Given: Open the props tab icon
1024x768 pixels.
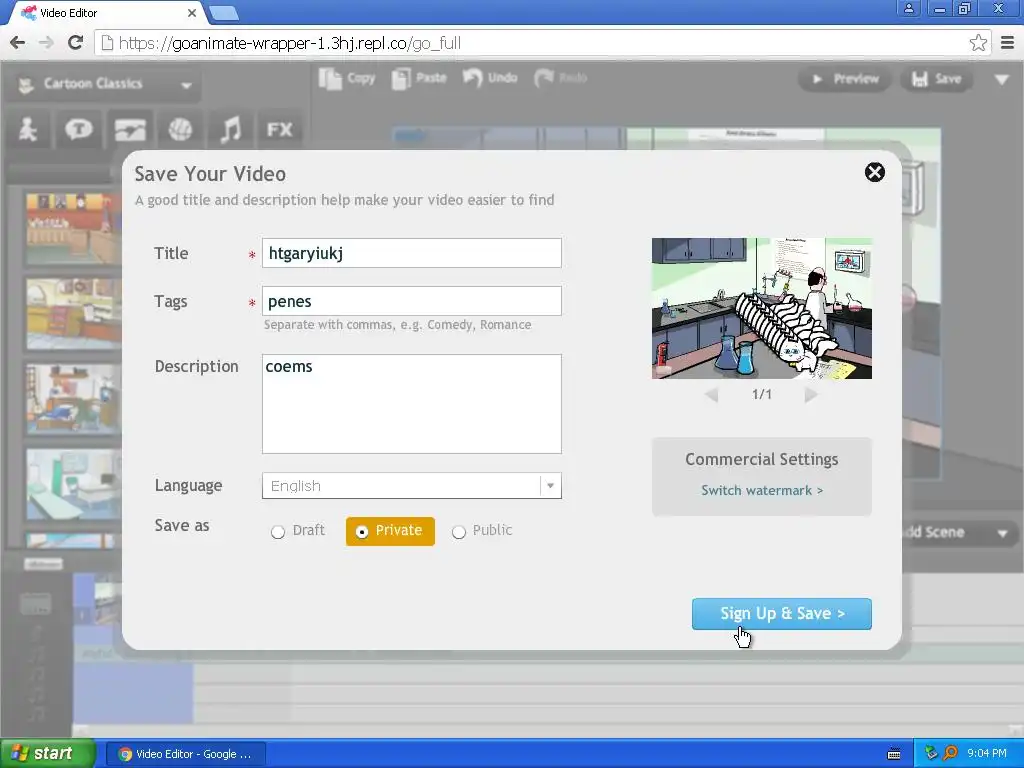Looking at the screenshot, I should coord(180,130).
